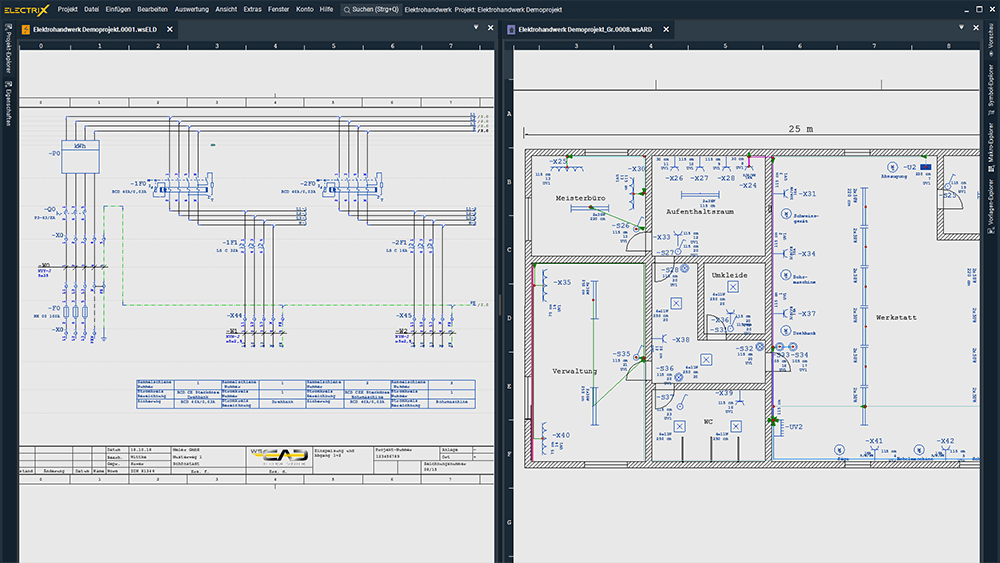Select terminal strip -X44 label
This screenshot has height=563, width=1000.
tap(235, 316)
